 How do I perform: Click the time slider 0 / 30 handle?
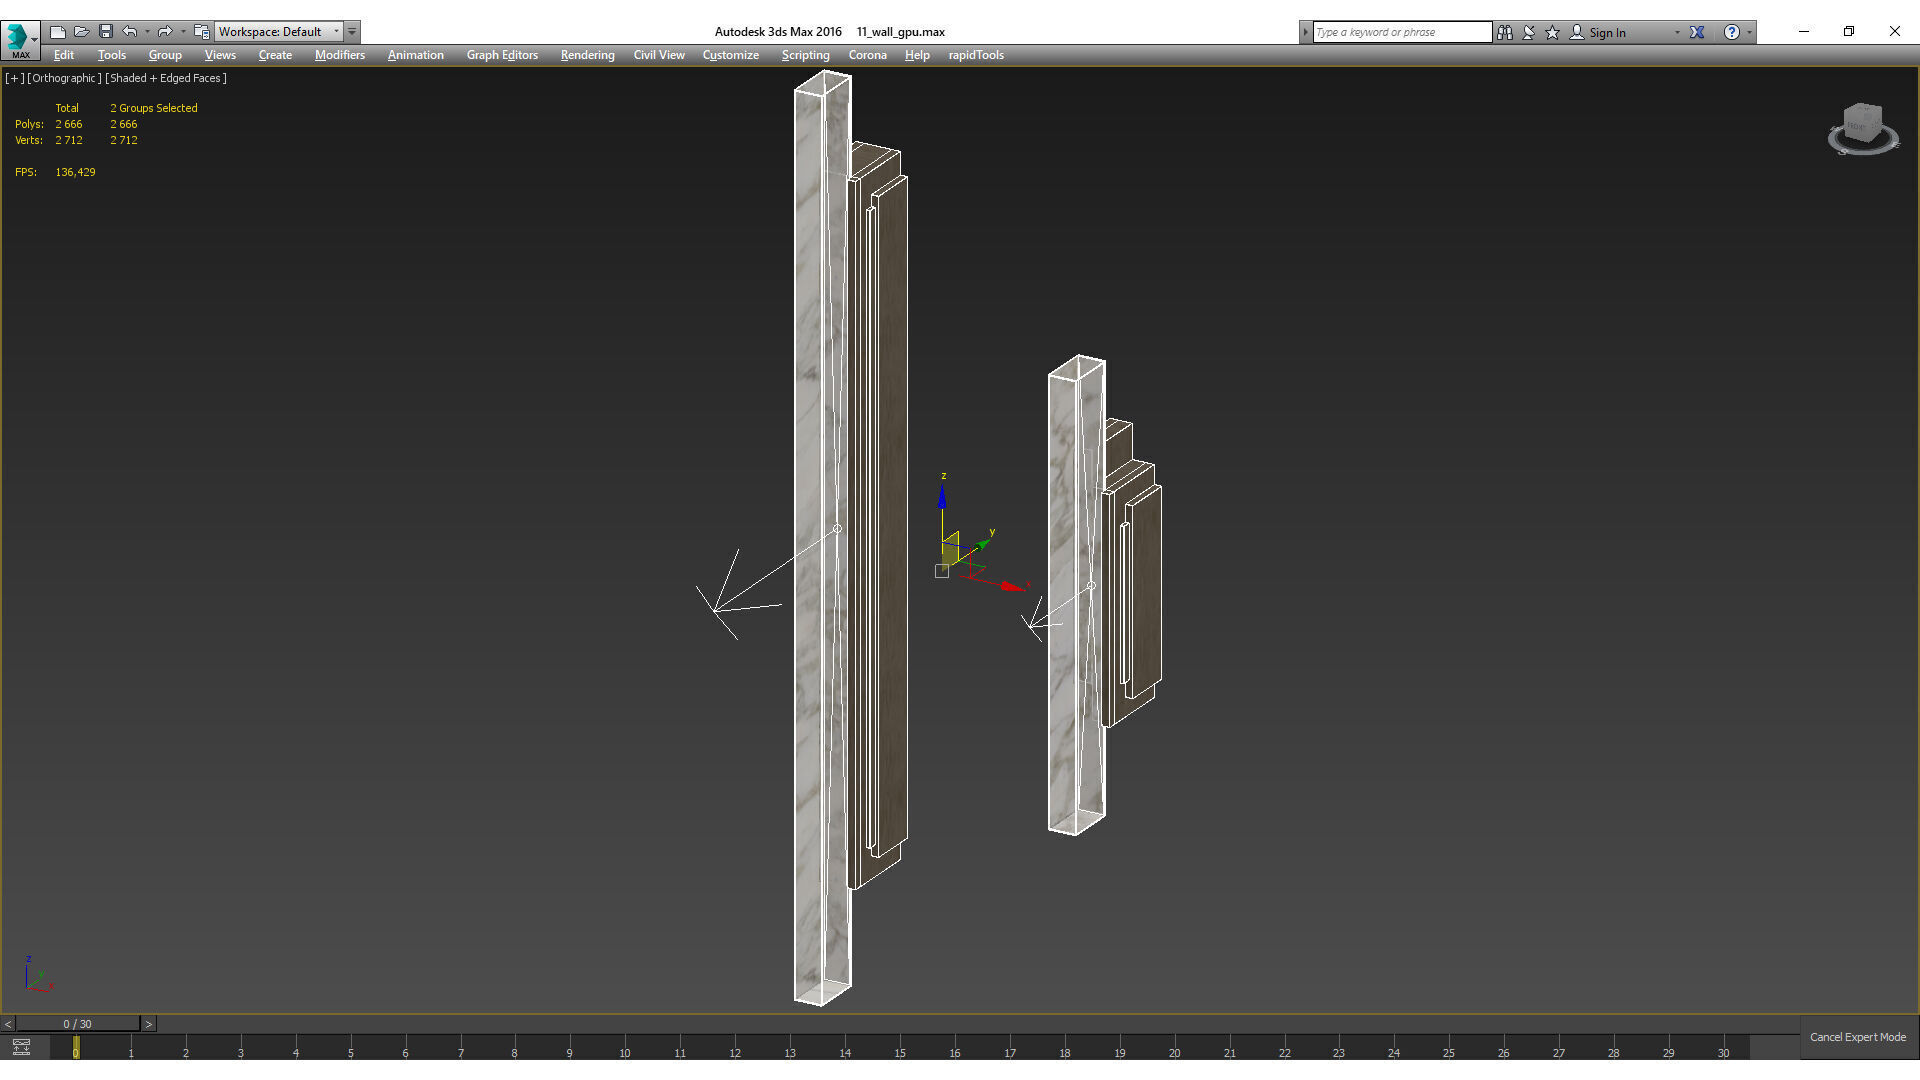[x=78, y=1024]
